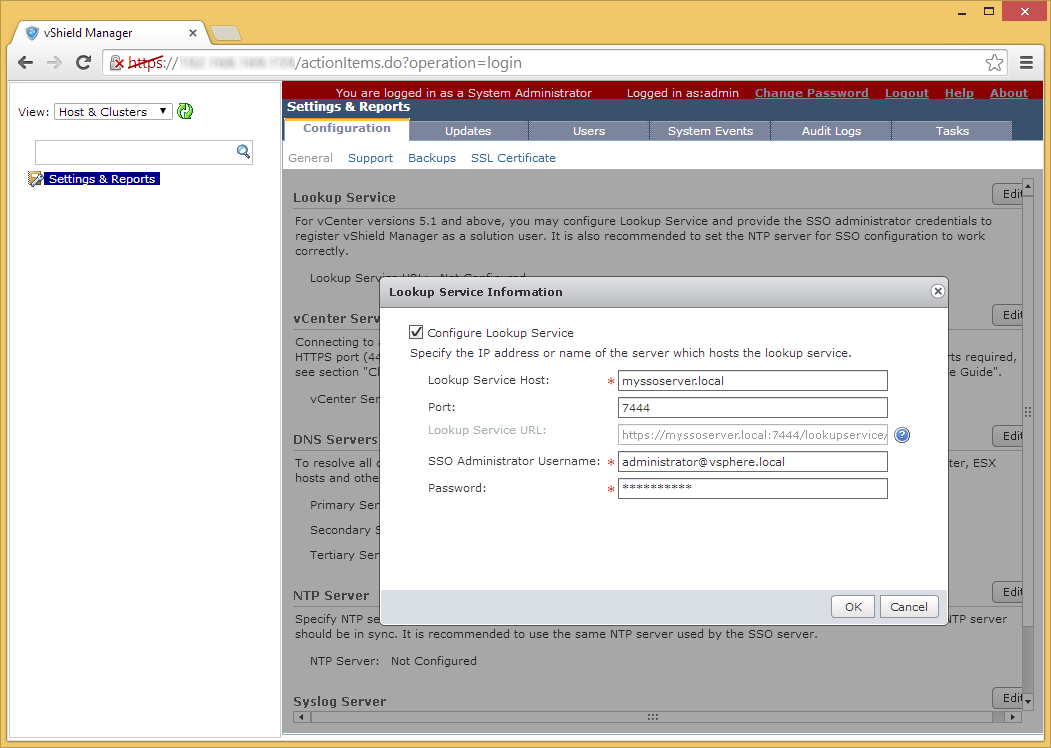
Task: Switch to the Configuration tab
Action: (x=347, y=129)
